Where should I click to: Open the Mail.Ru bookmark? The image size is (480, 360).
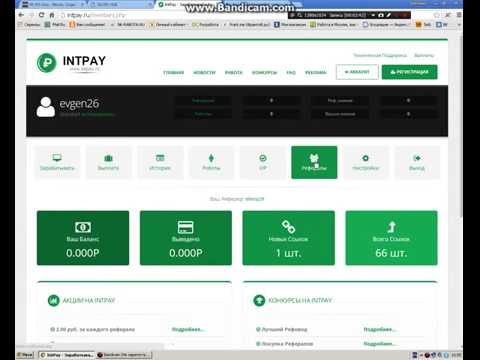pyautogui.click(x=55, y=25)
